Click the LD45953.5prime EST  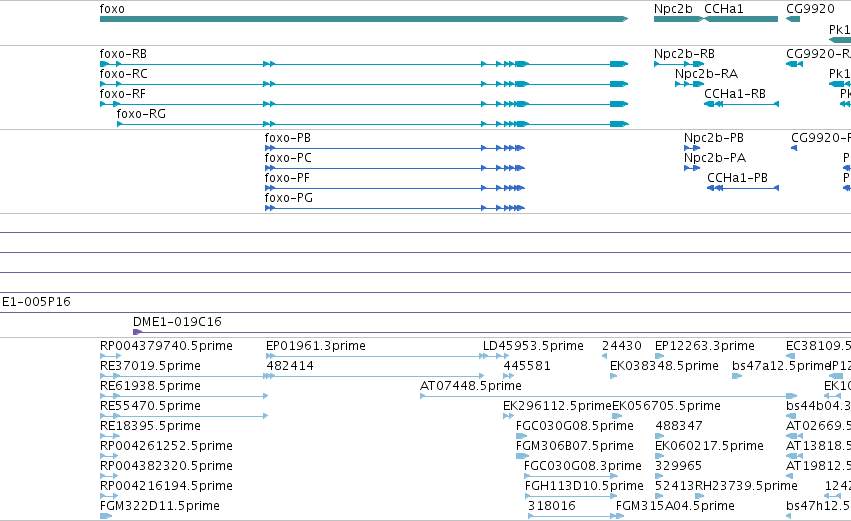(496, 356)
